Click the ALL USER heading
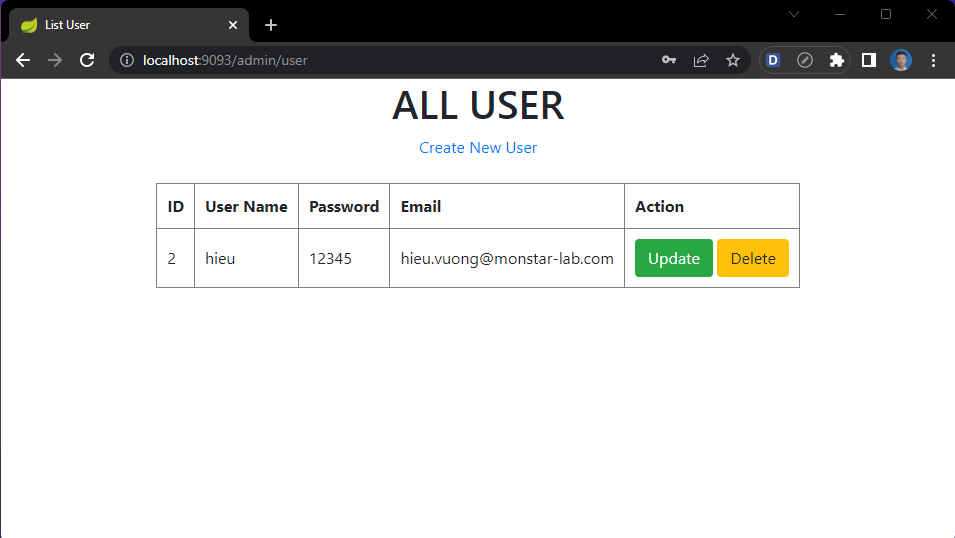 click(478, 105)
